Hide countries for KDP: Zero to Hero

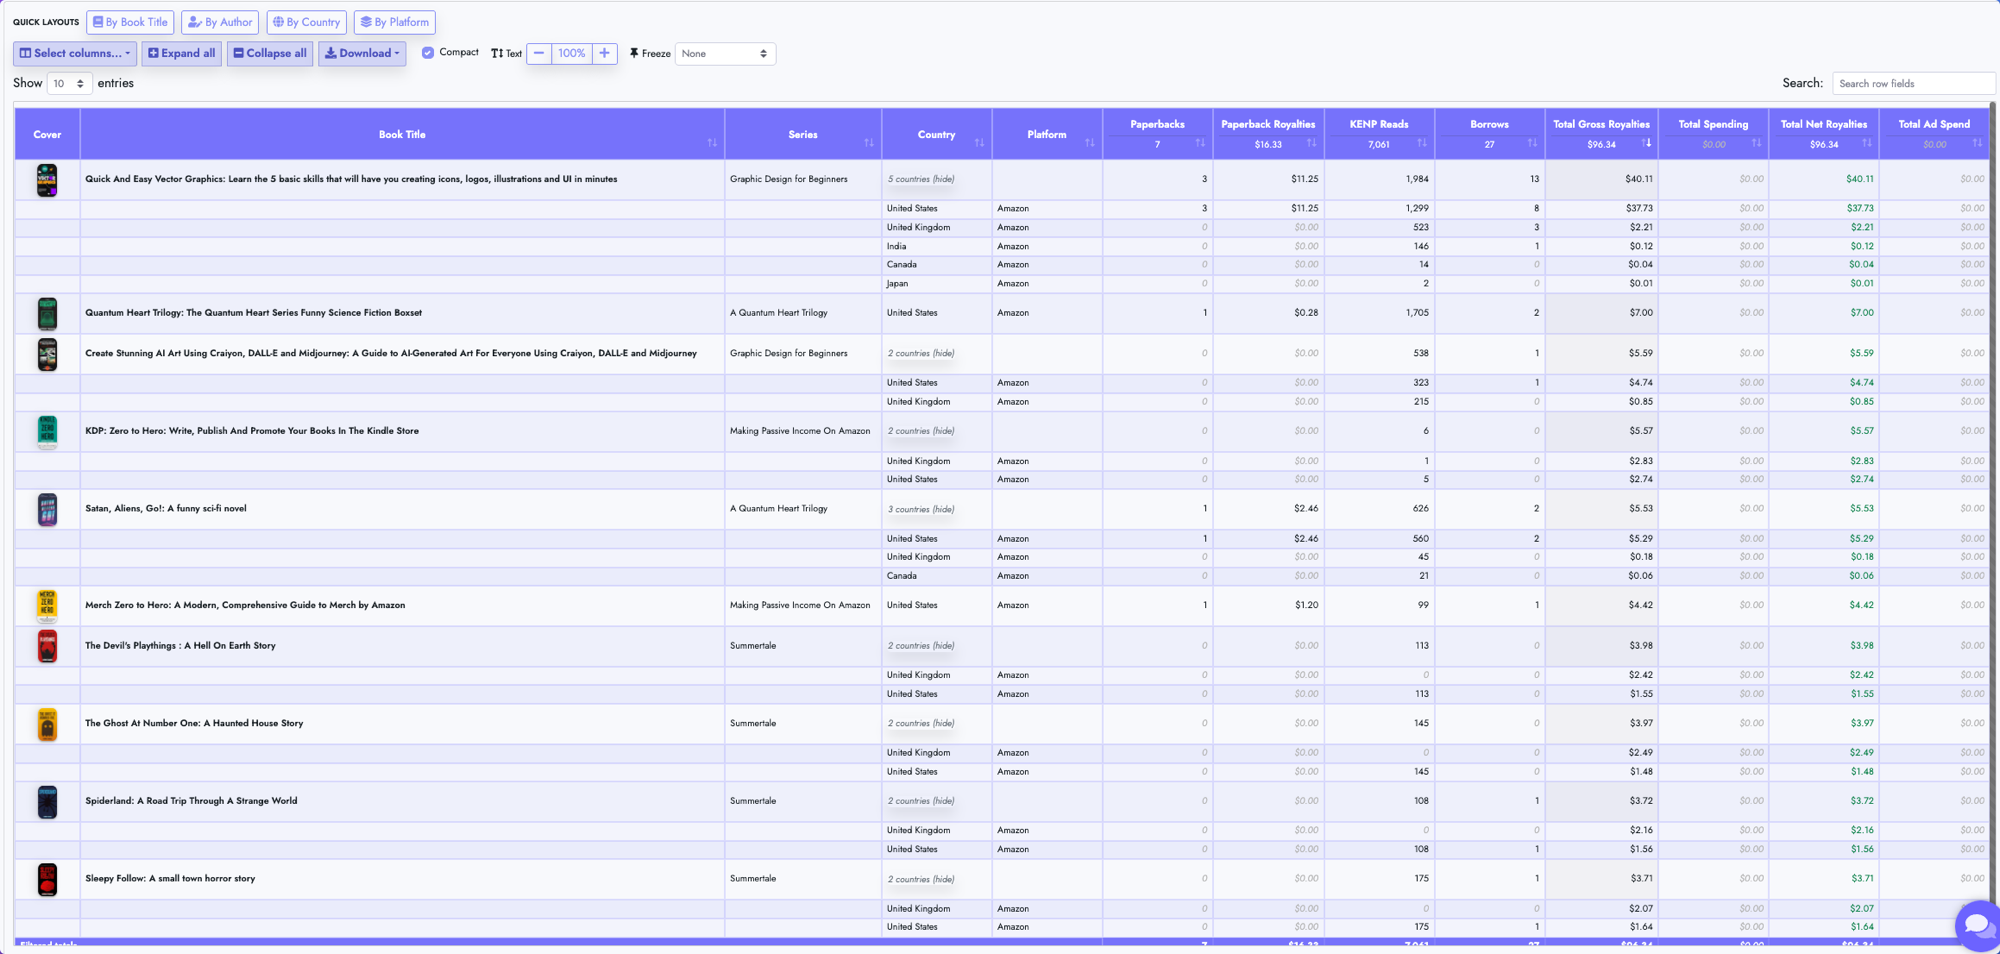point(921,431)
